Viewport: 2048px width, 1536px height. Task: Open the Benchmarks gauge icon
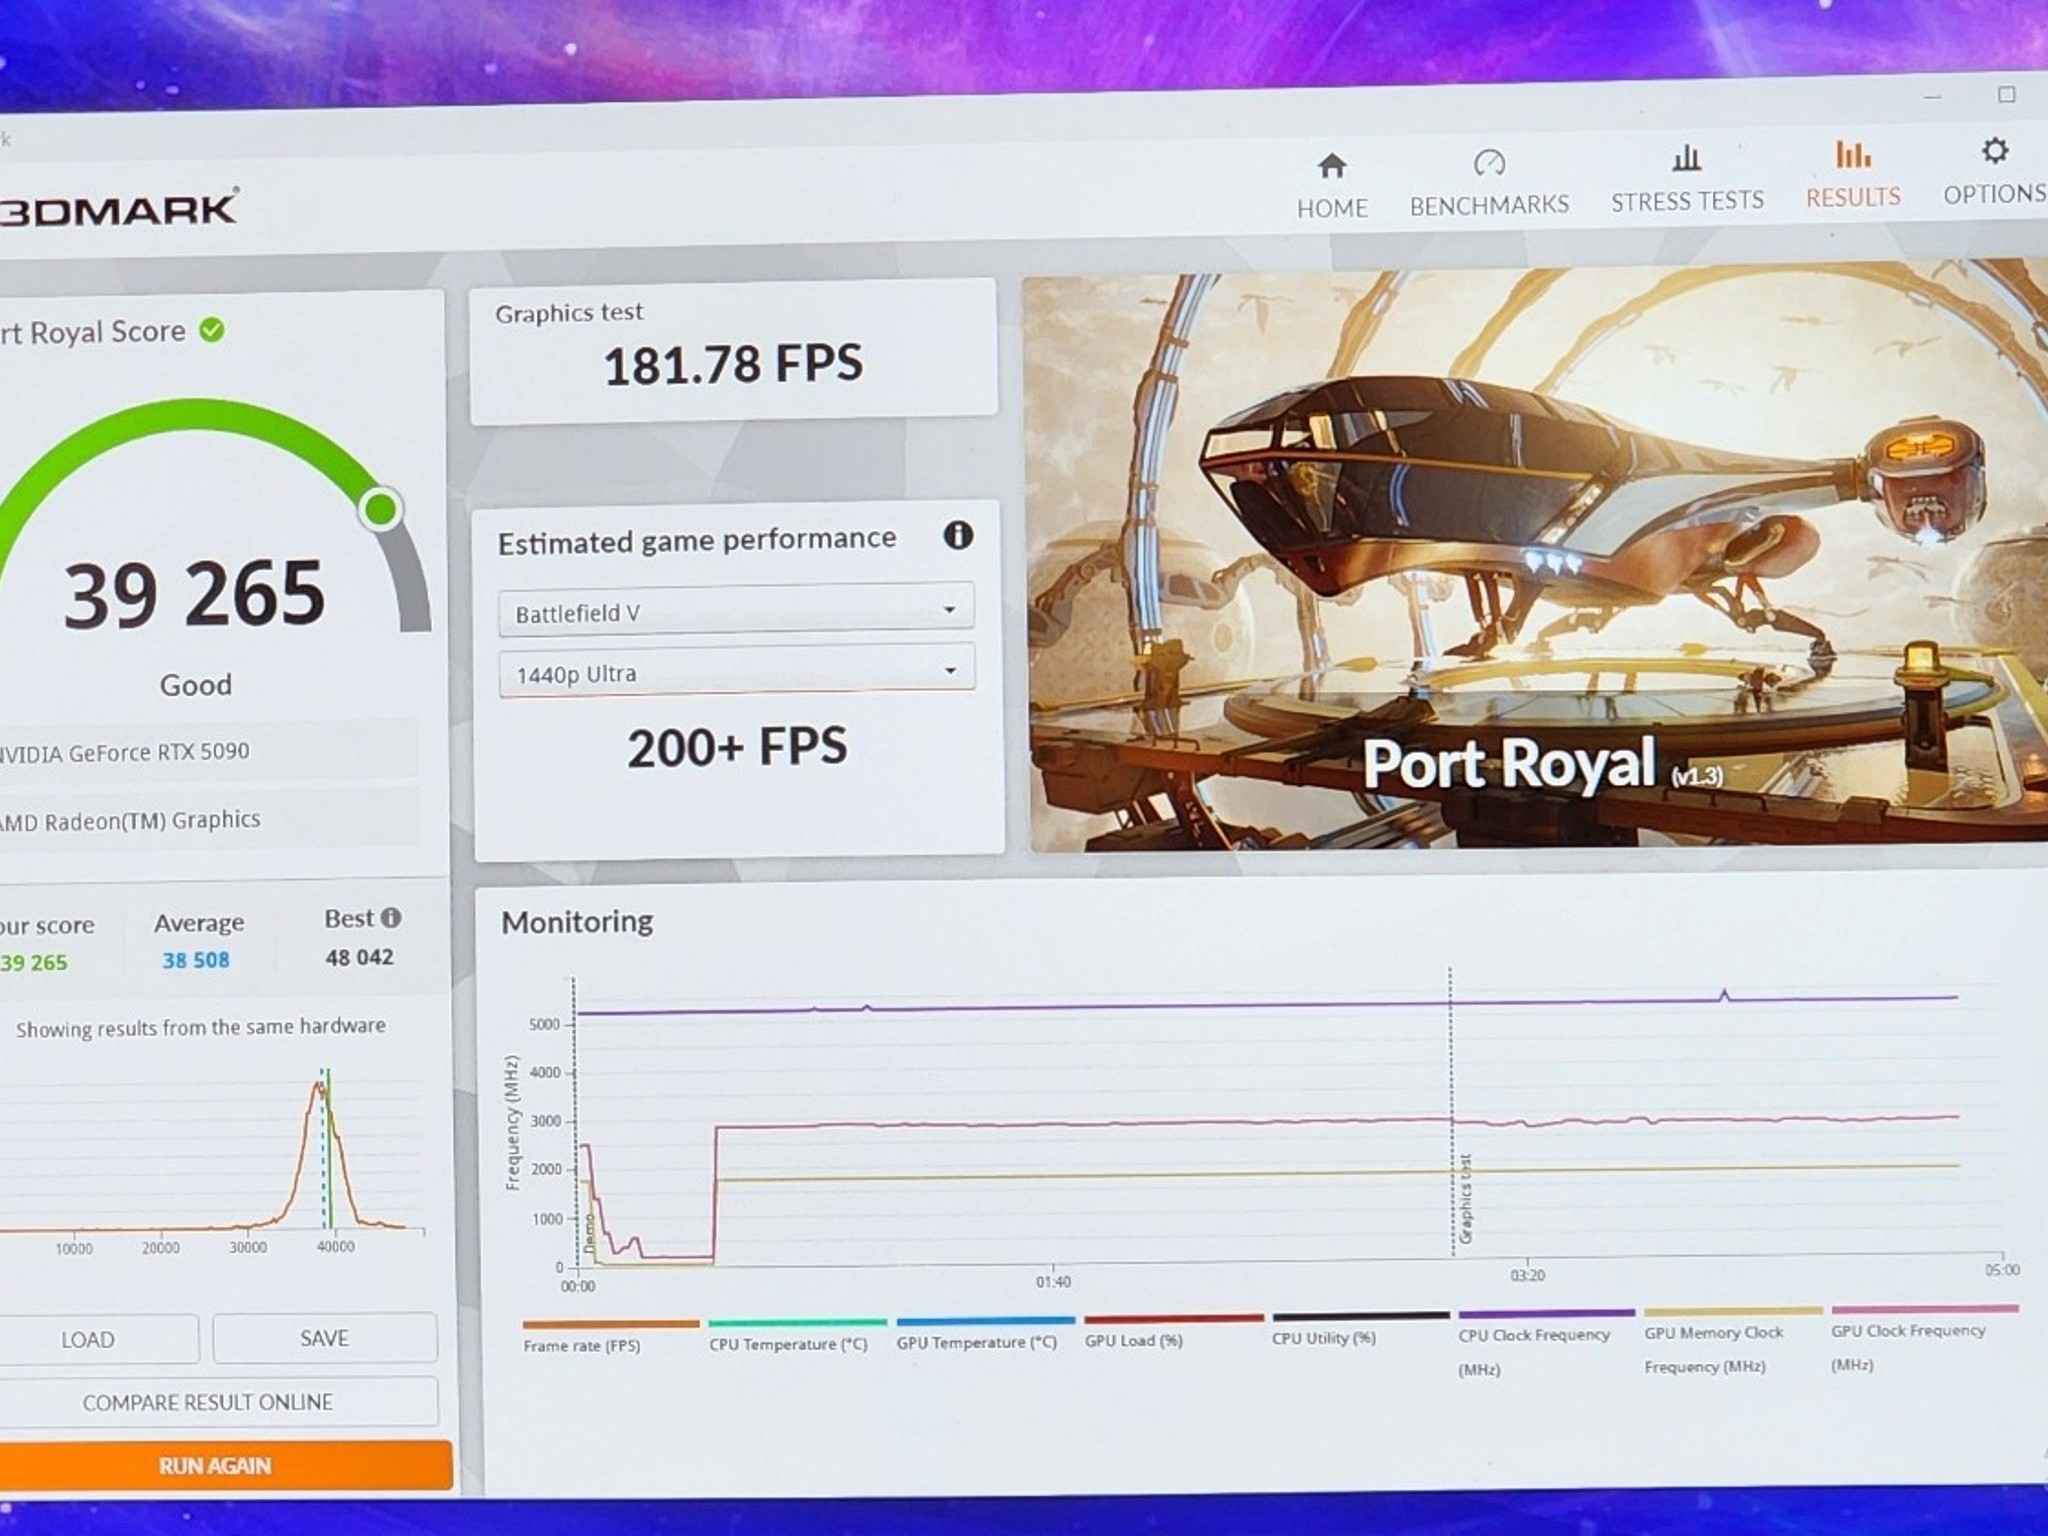click(1489, 162)
